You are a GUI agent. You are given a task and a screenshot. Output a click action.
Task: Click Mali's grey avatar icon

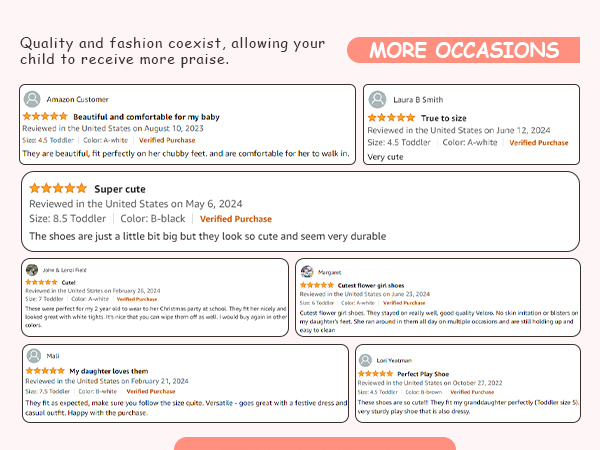34,355
